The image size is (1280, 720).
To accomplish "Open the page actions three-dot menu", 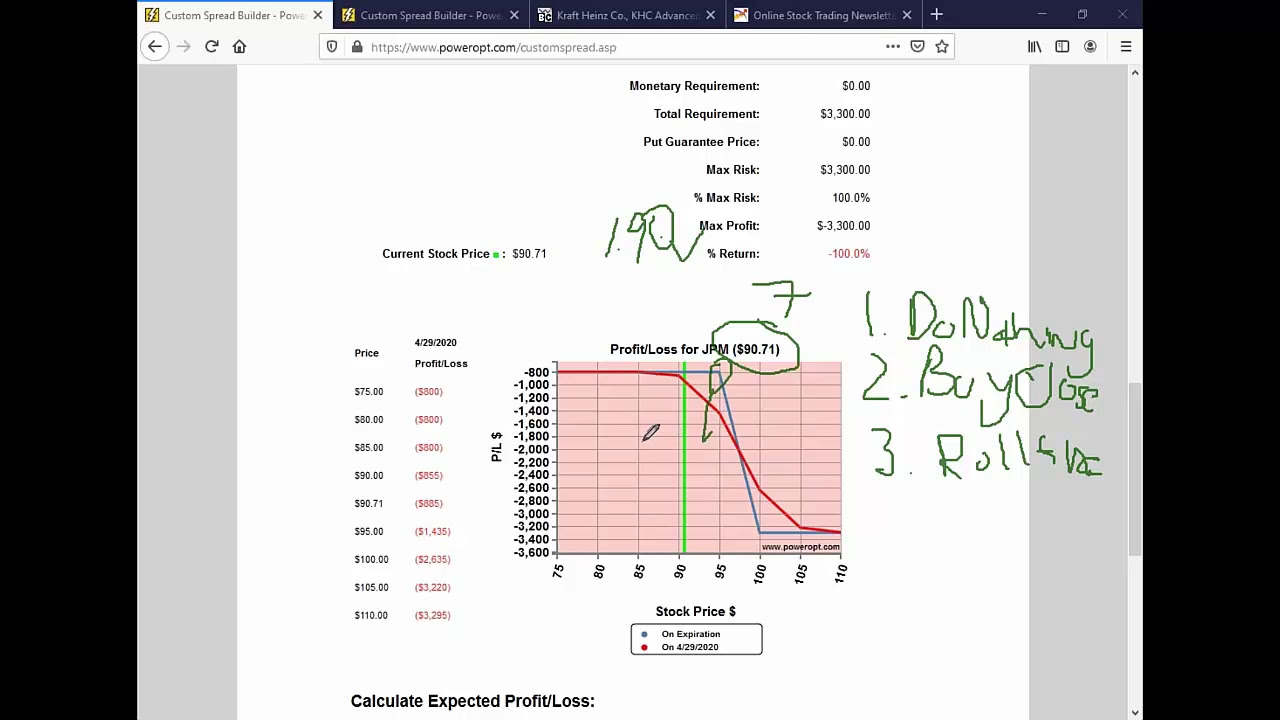I will [893, 47].
